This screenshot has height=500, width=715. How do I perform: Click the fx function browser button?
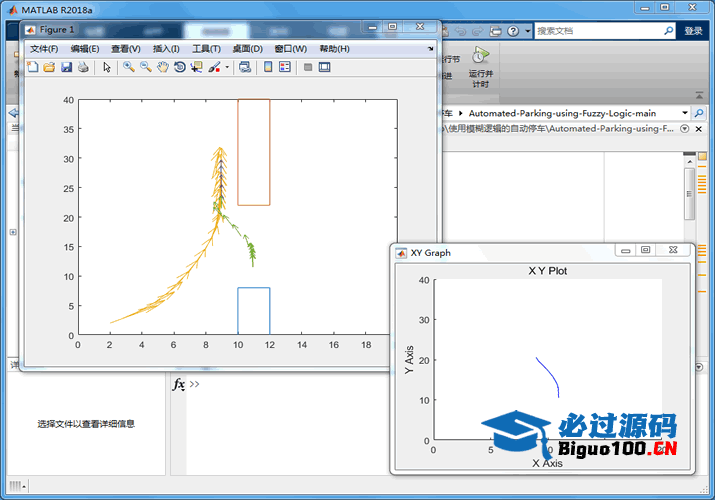[179, 384]
